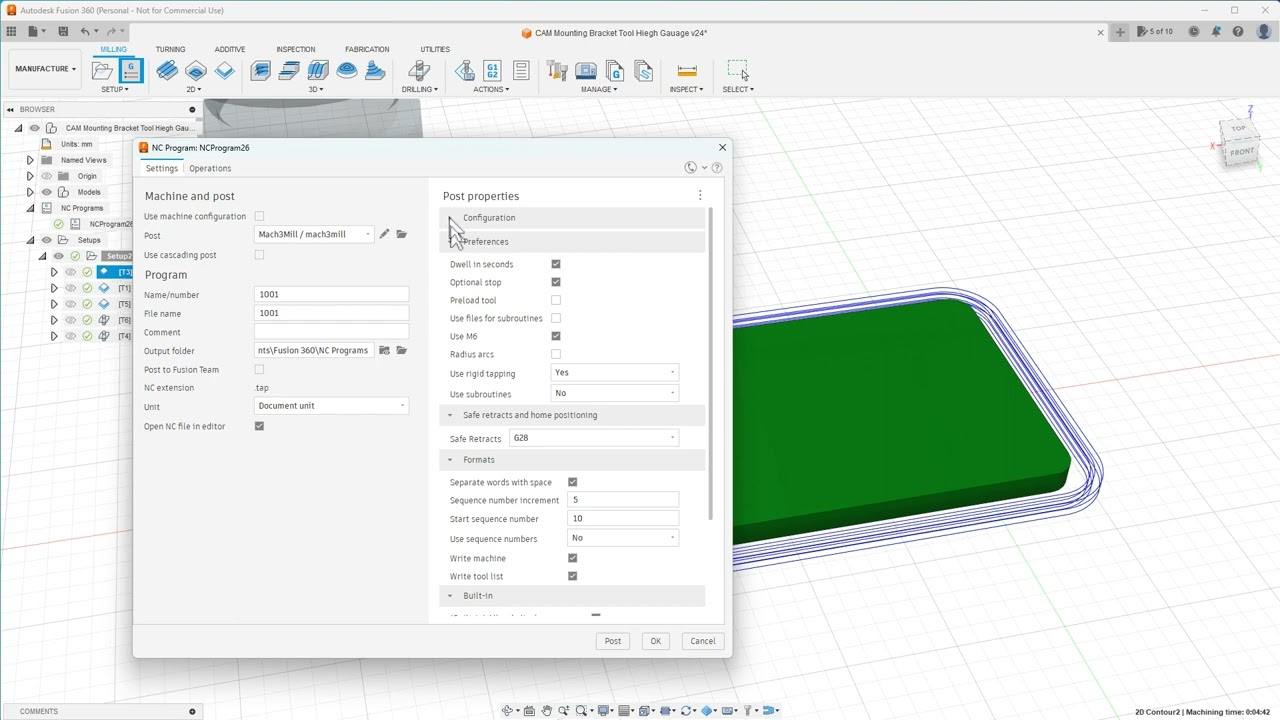Open the Use sequence numbers dropdown
This screenshot has height=720, width=1280.
(623, 538)
